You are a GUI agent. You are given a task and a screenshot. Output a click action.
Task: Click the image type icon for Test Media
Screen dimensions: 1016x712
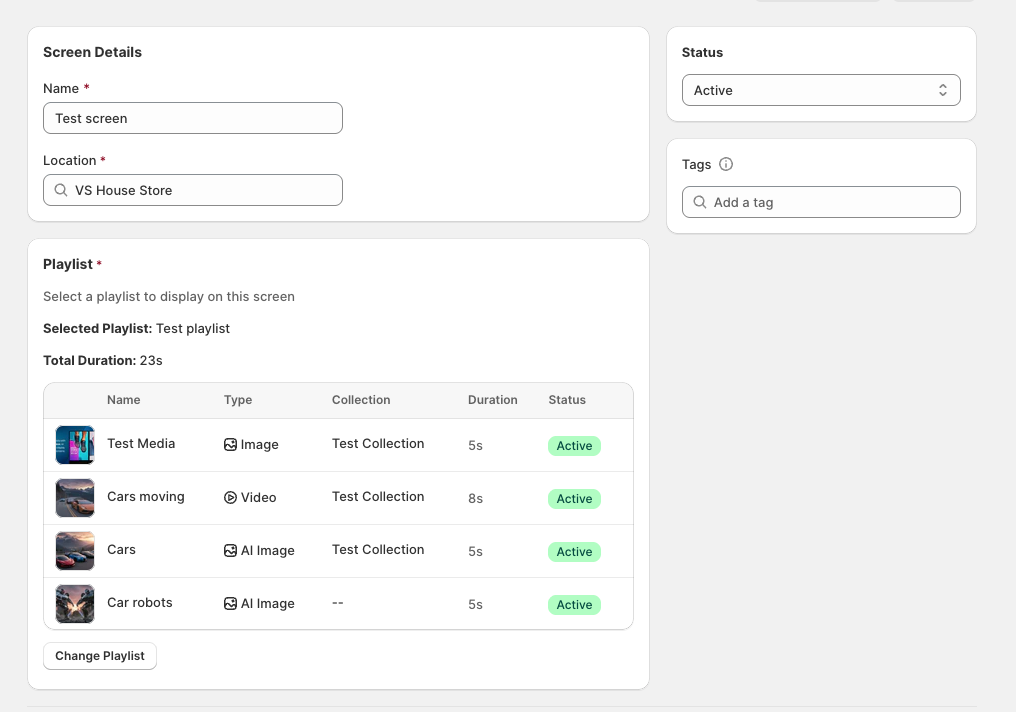(230, 444)
